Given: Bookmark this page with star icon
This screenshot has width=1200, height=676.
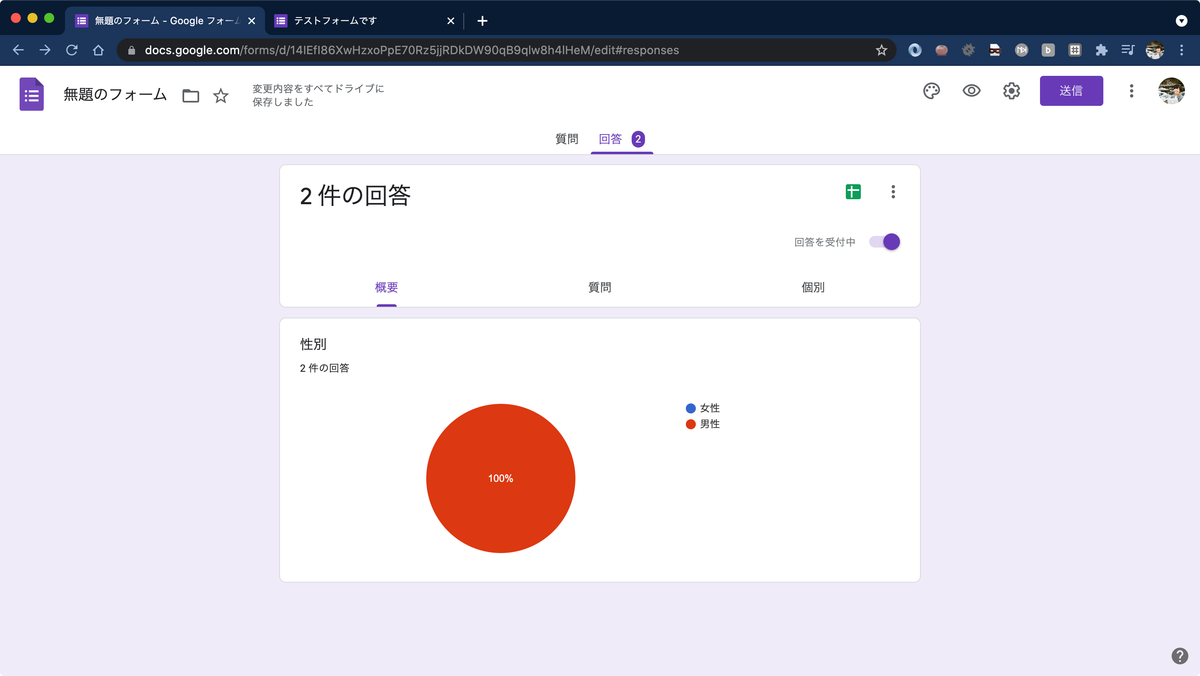Looking at the screenshot, I should 881,50.
